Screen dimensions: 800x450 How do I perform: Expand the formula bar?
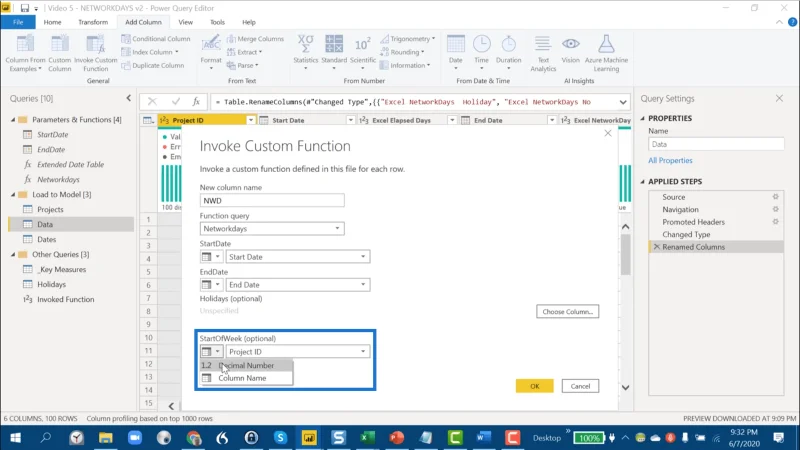point(623,102)
